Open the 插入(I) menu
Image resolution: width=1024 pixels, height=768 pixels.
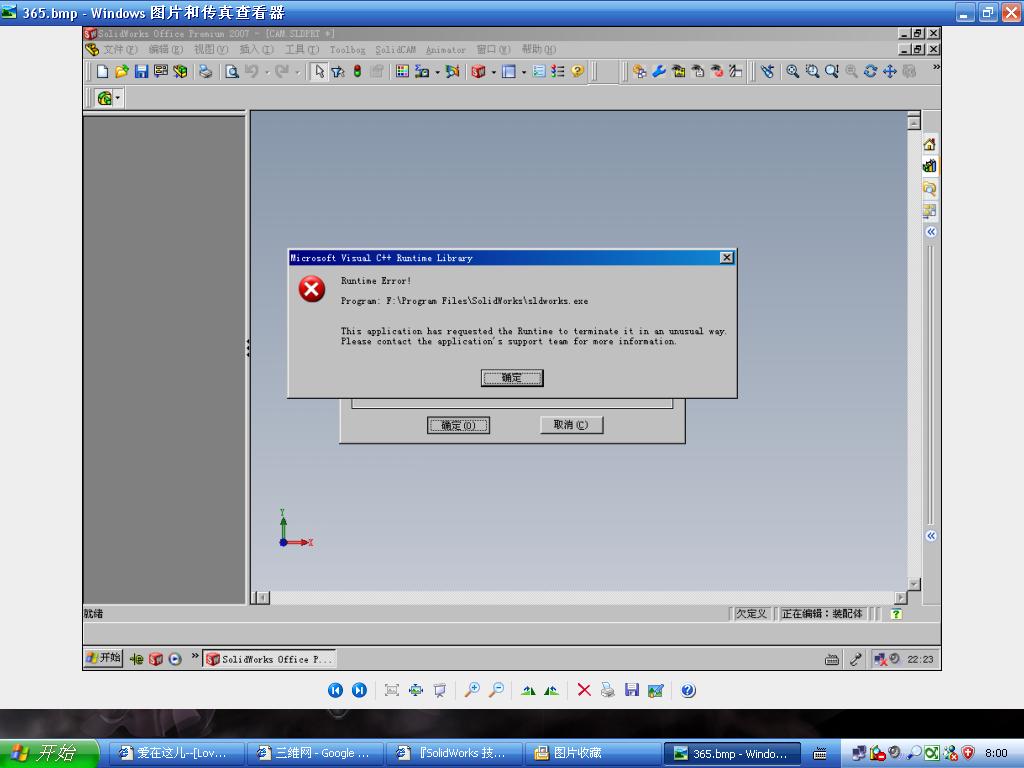click(x=257, y=50)
